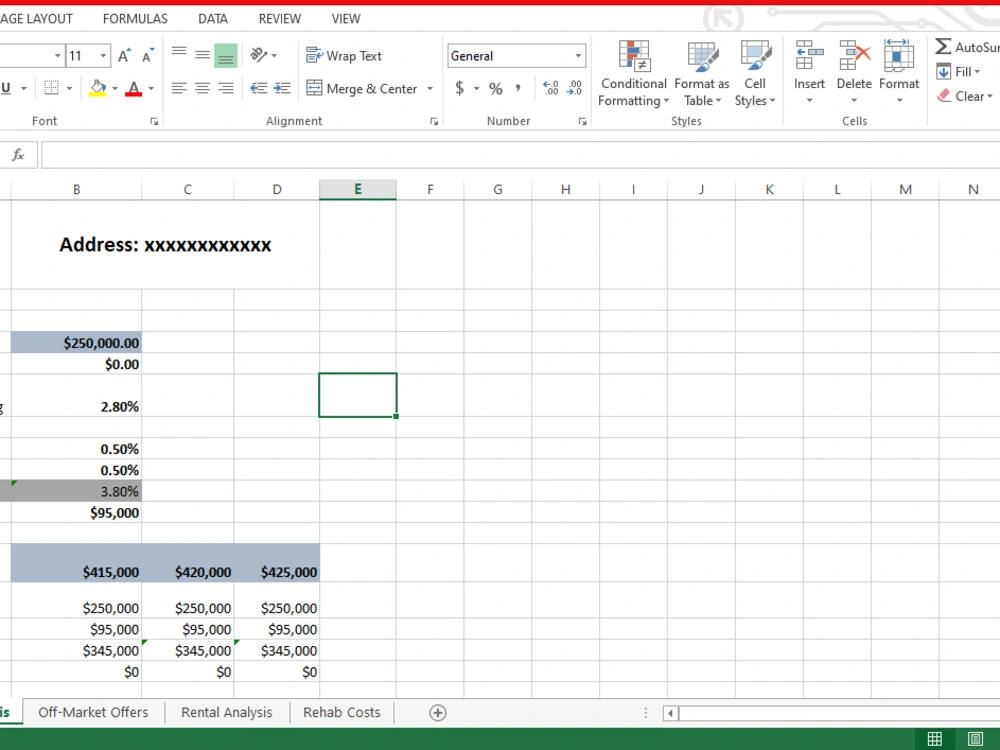This screenshot has height=750, width=1000.
Task: Toggle Bottom Align button
Action: [x=226, y=55]
